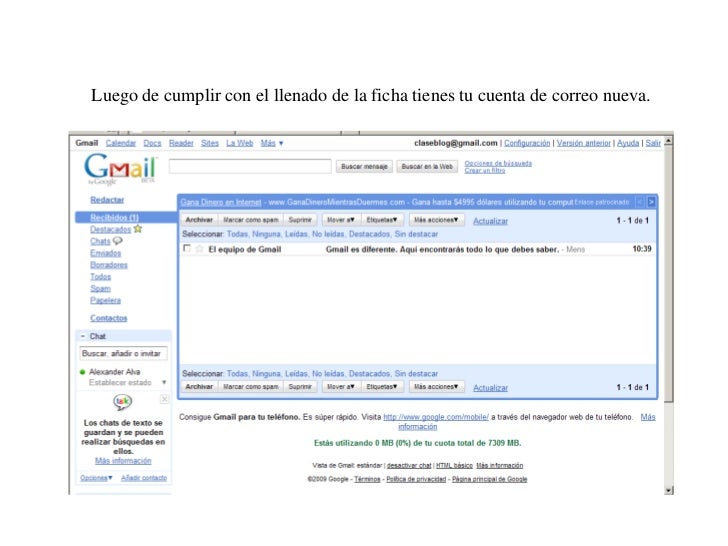Click Buscar mensaje button
Image resolution: width=728 pixels, height=546 pixels.
click(x=364, y=166)
